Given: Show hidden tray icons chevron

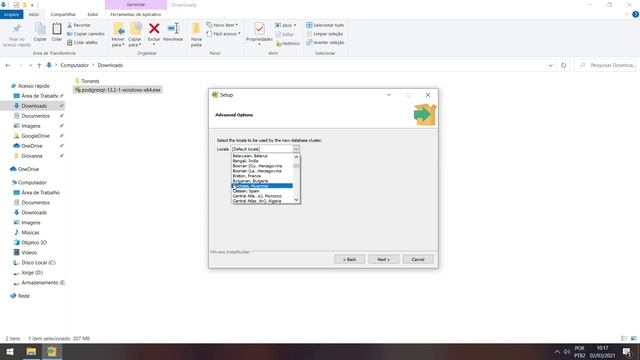Looking at the screenshot, I should 557,352.
